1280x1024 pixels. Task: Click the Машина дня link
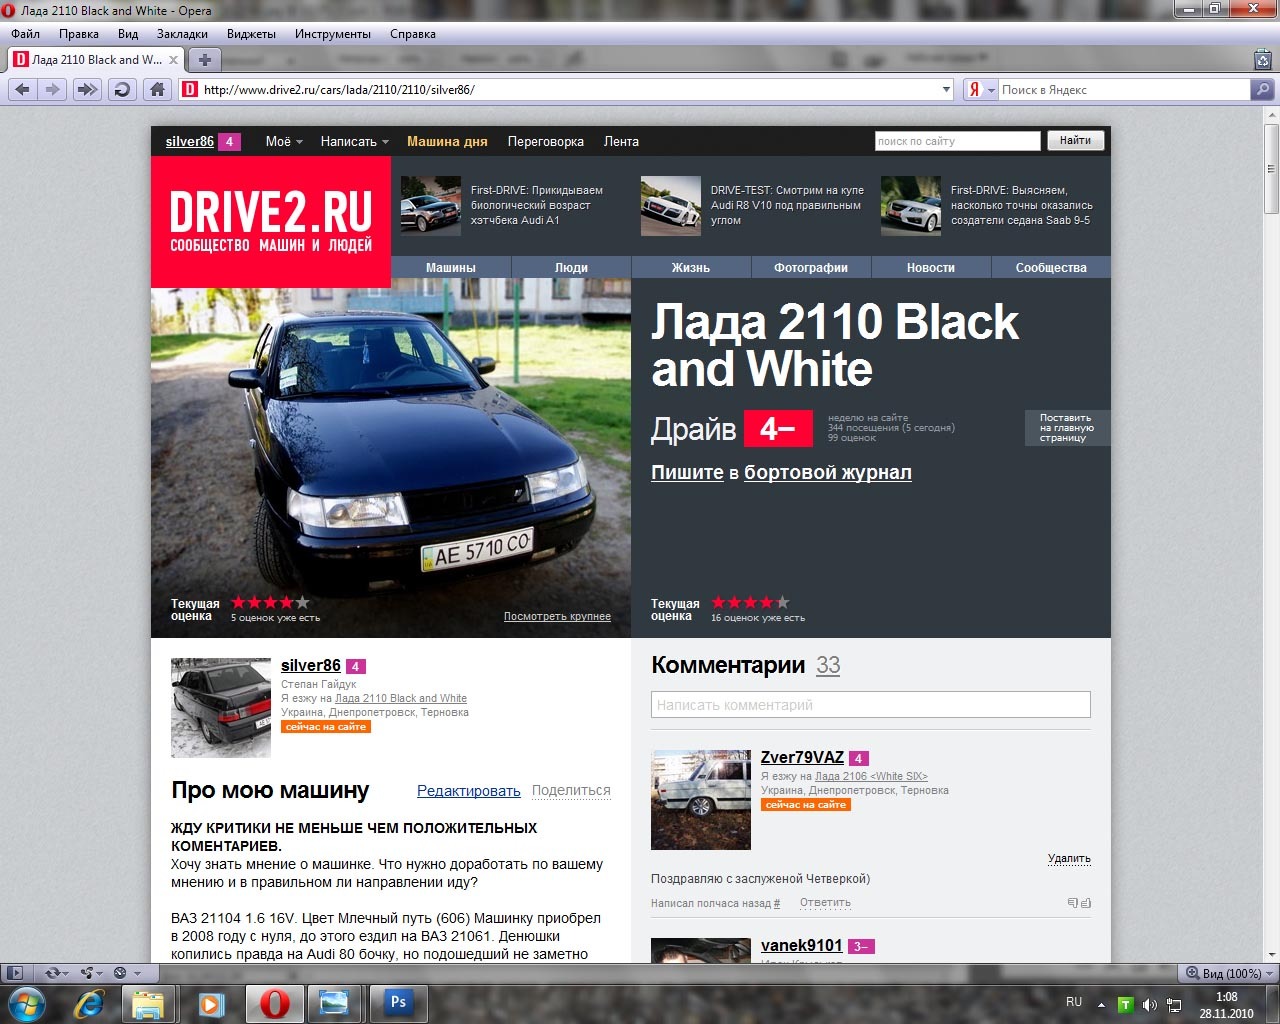[447, 142]
